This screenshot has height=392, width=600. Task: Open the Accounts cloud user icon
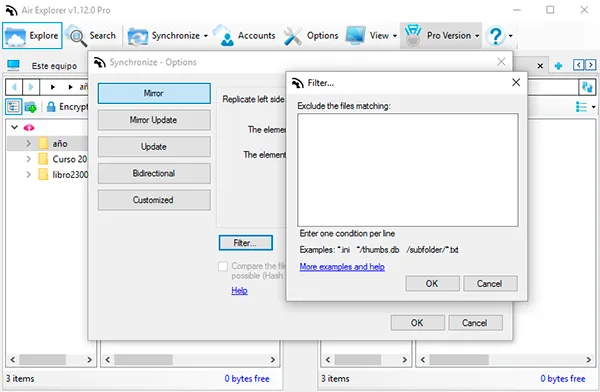(x=223, y=36)
